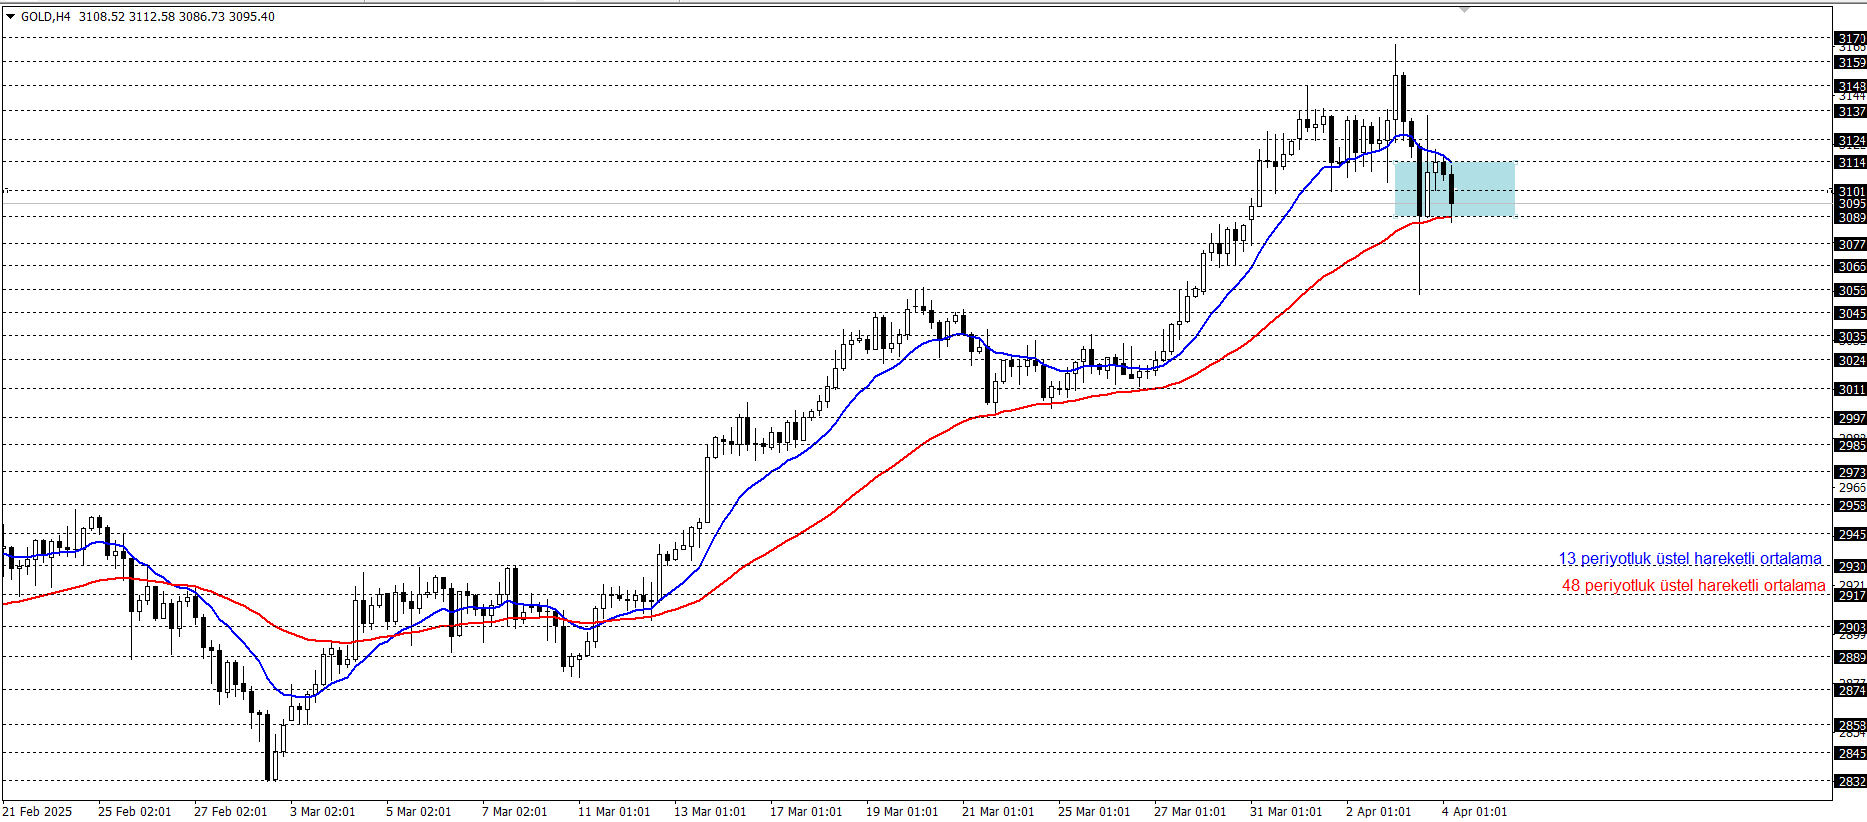Click the 3114 price level label

click(x=1851, y=163)
